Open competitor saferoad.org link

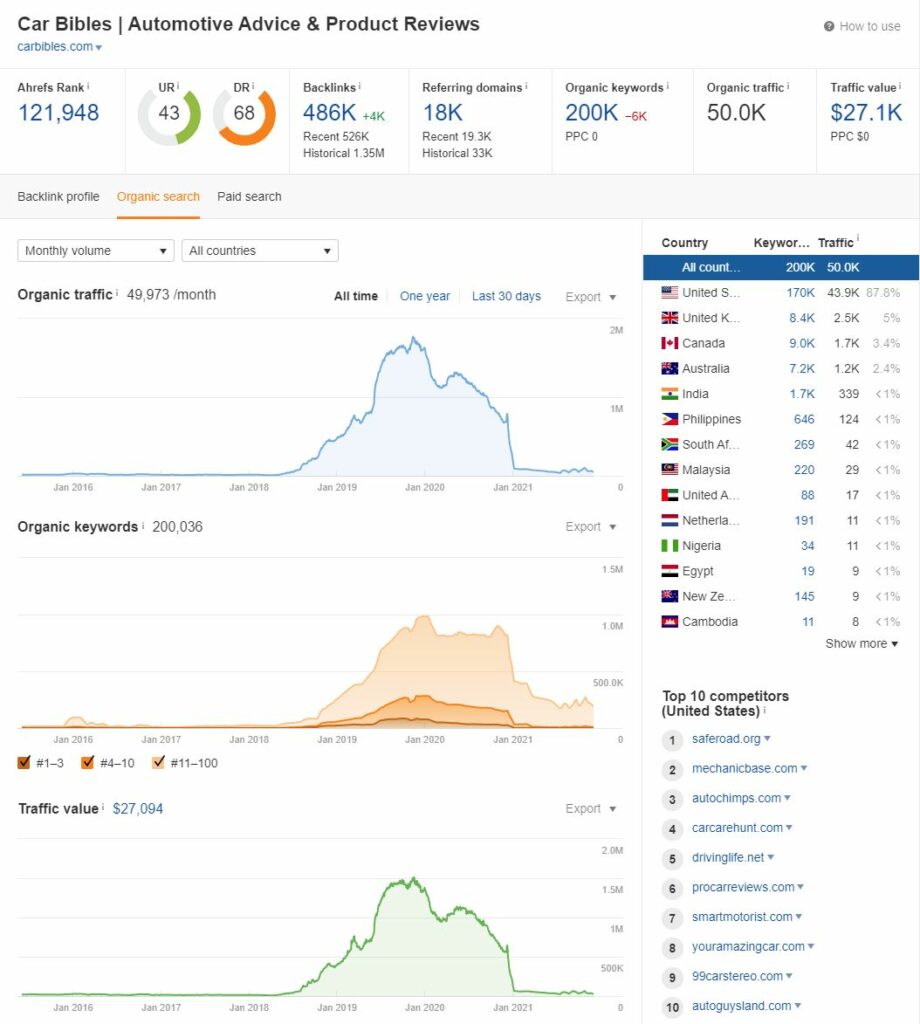tap(726, 739)
